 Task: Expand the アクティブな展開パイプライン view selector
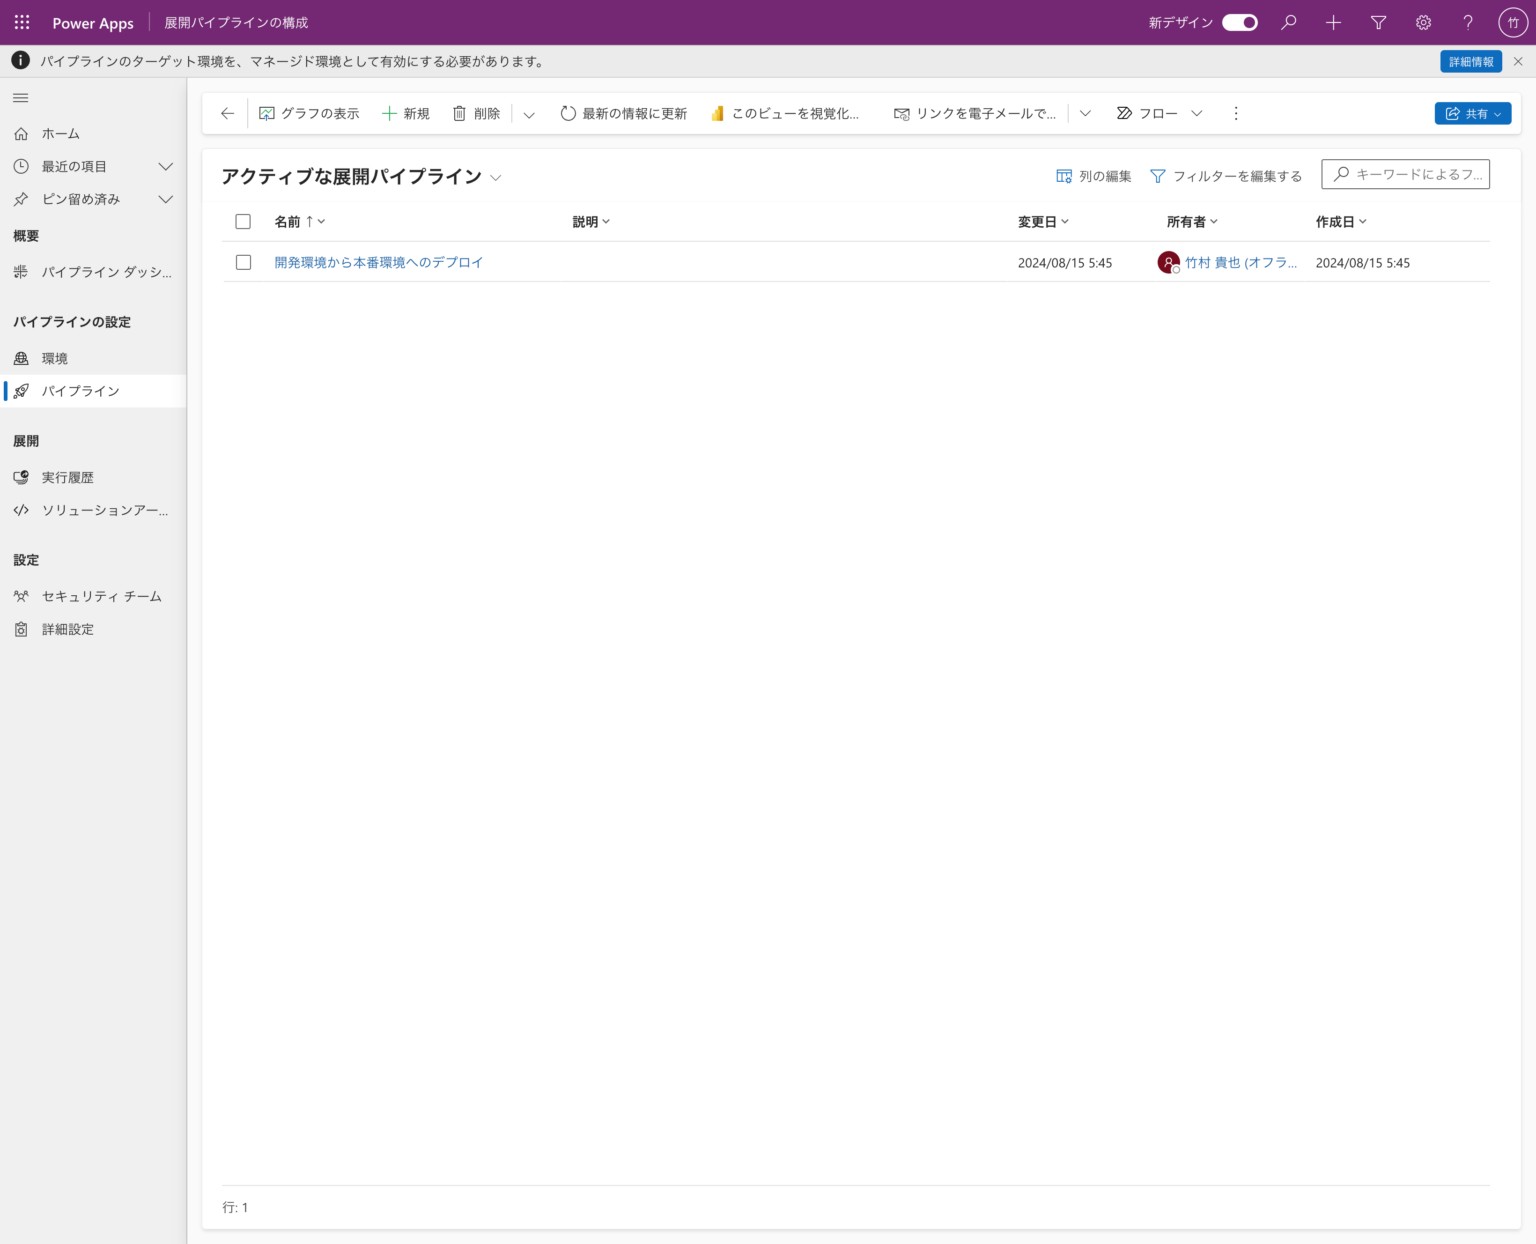tap(495, 178)
